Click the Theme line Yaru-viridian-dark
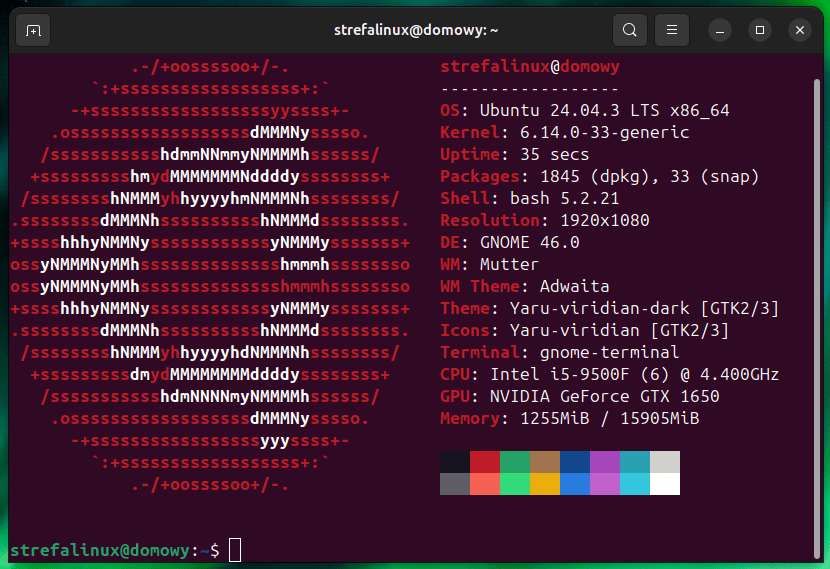This screenshot has height=569, width=830. pos(609,308)
